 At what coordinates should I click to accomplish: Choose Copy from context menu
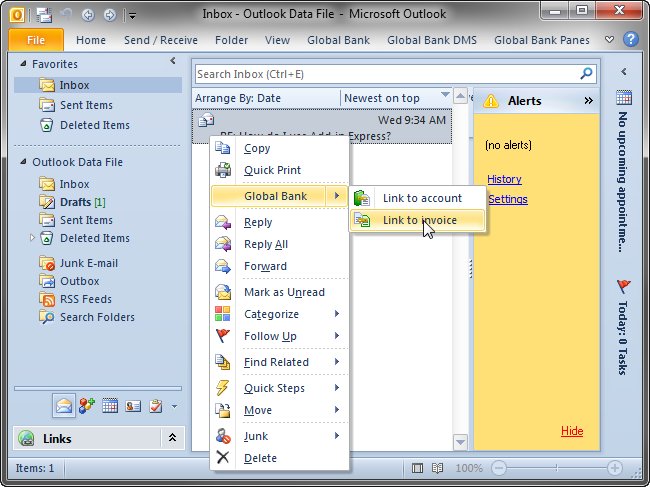pos(279,148)
